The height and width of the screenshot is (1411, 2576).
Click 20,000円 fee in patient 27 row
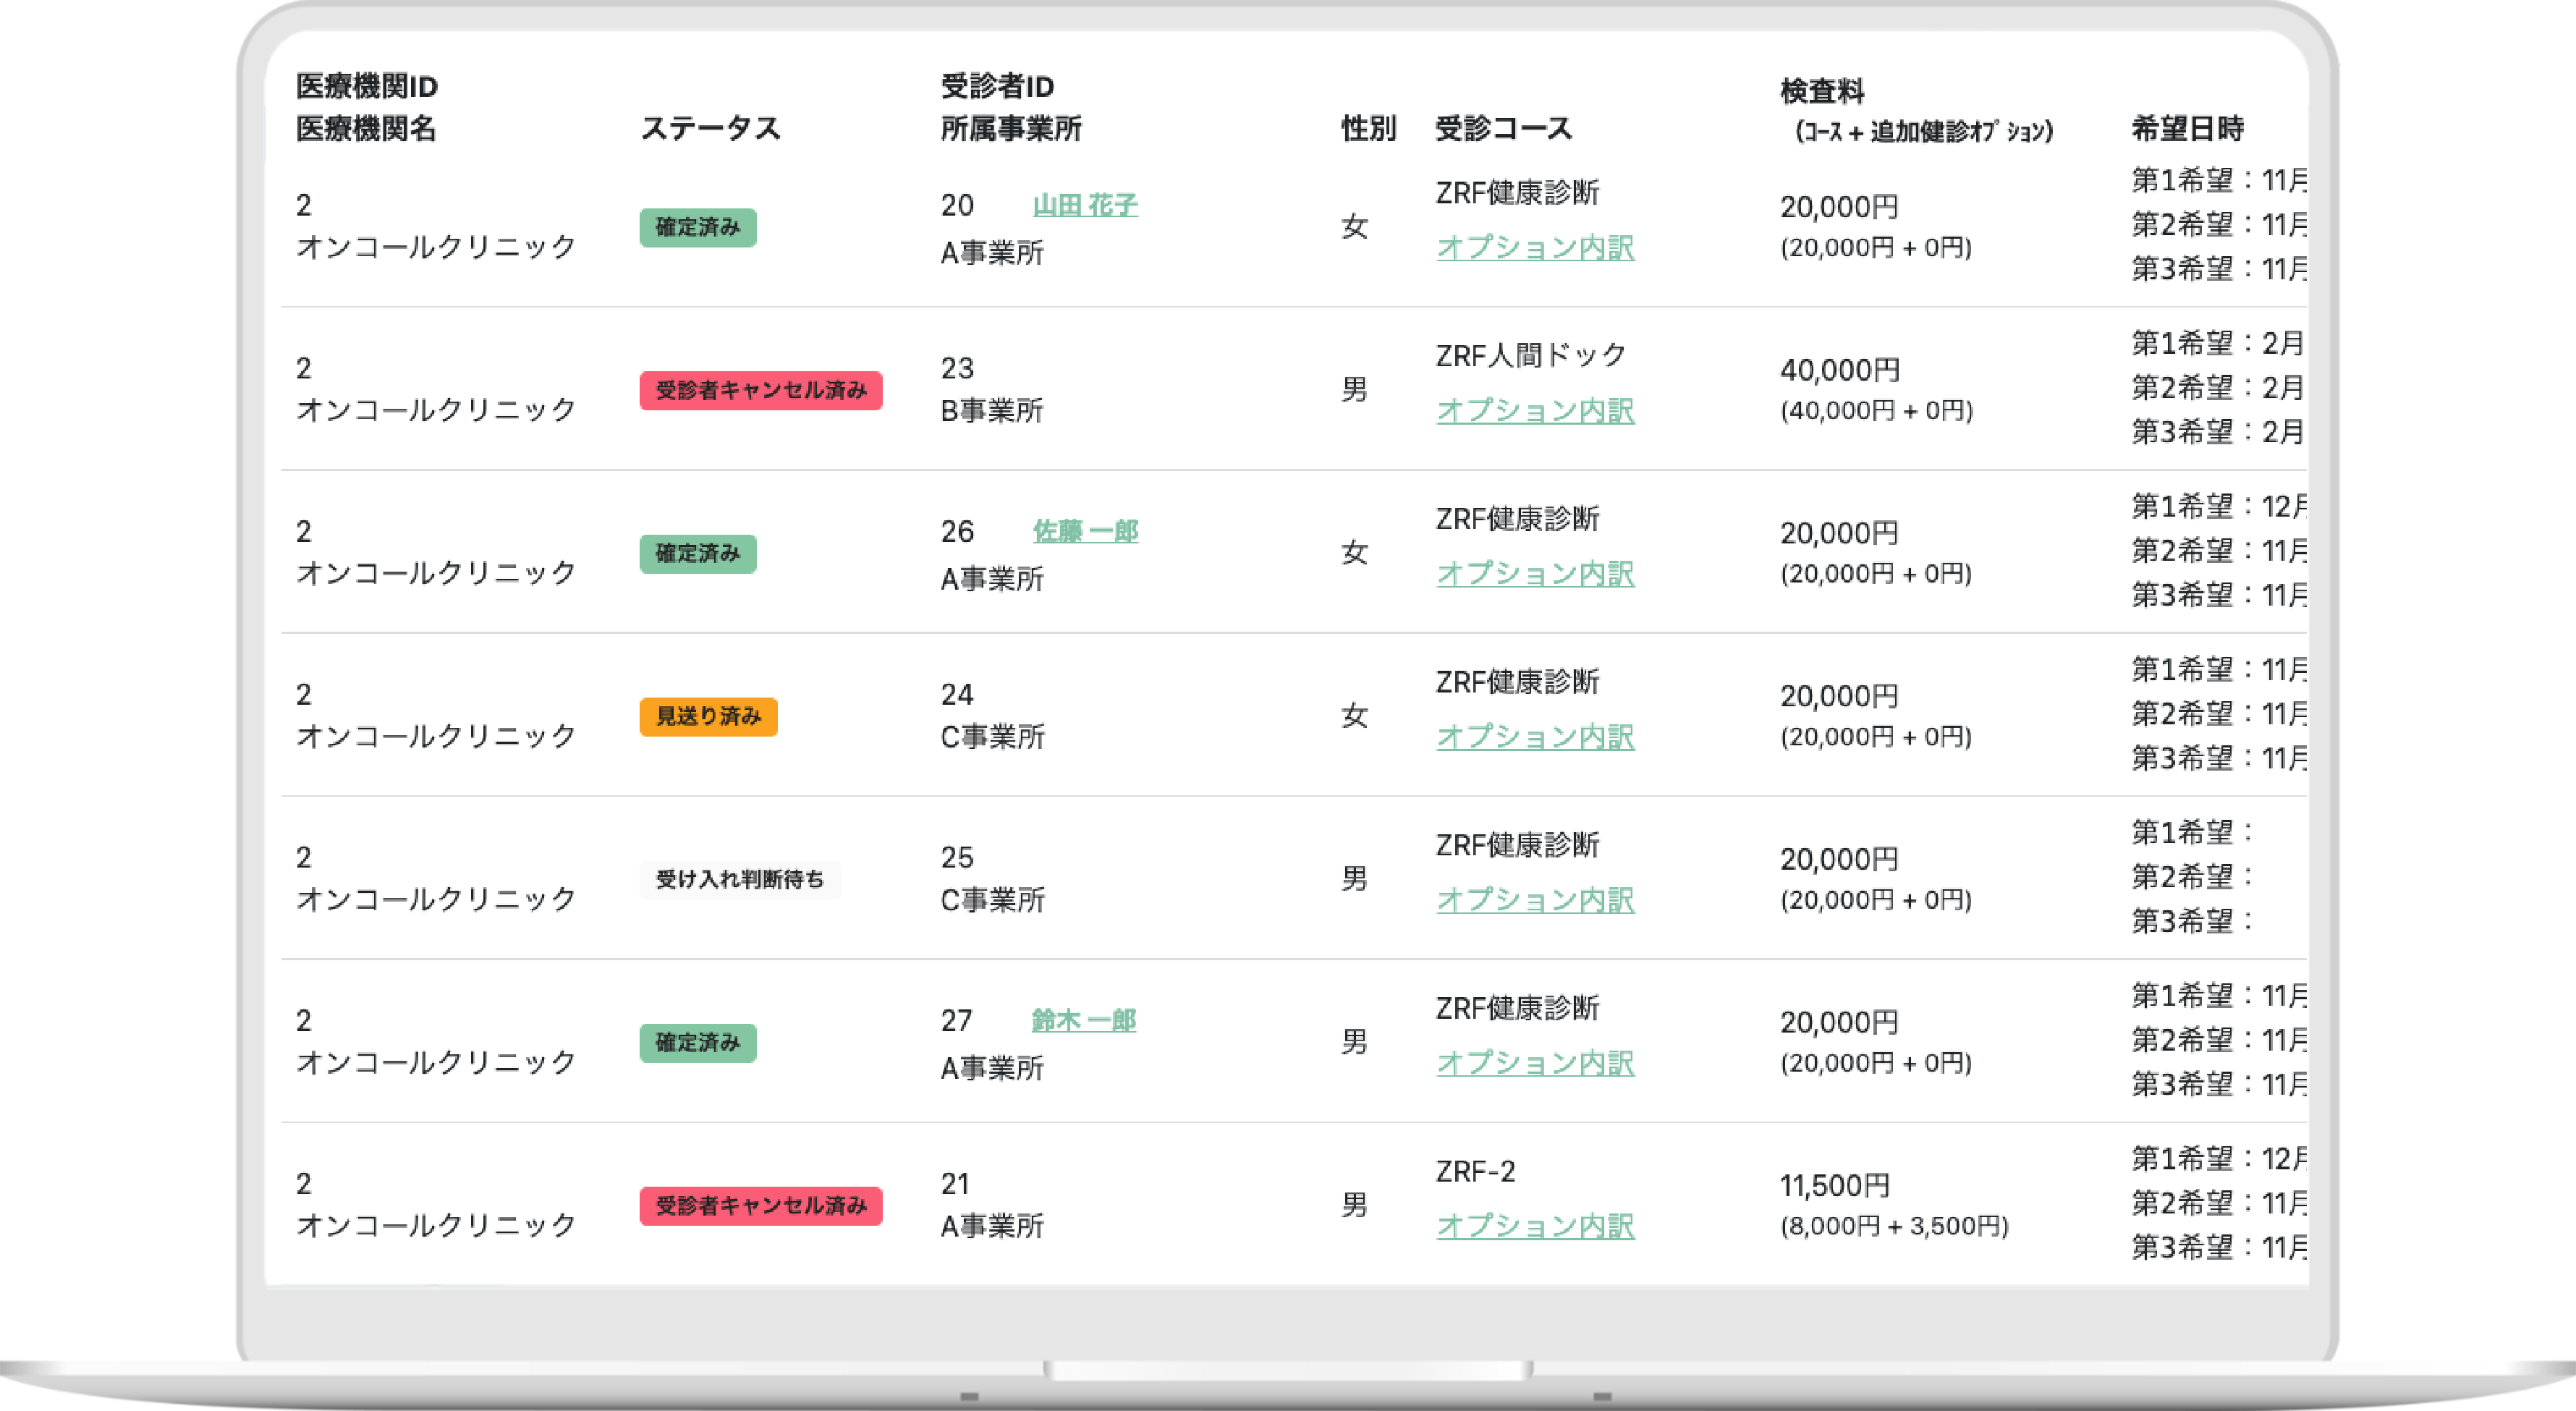pos(1839,1022)
